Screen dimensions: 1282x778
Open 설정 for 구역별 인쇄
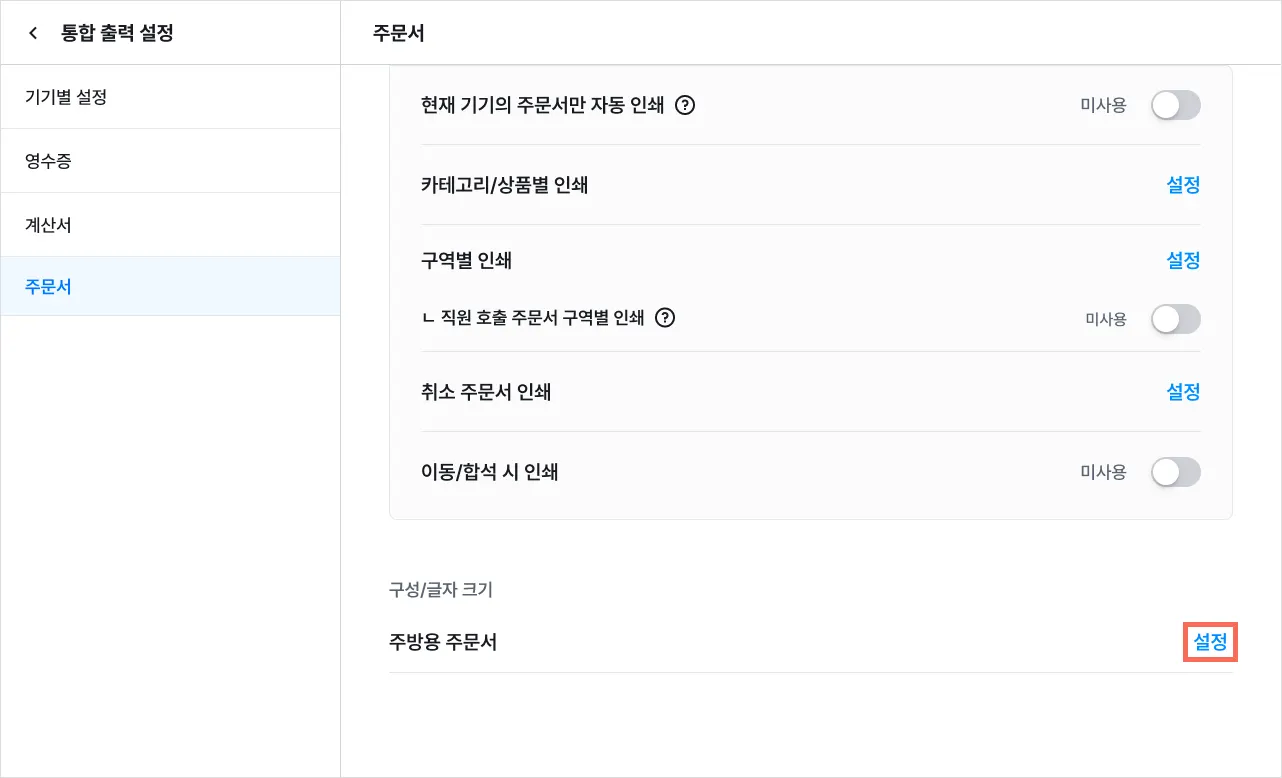click(x=1183, y=261)
